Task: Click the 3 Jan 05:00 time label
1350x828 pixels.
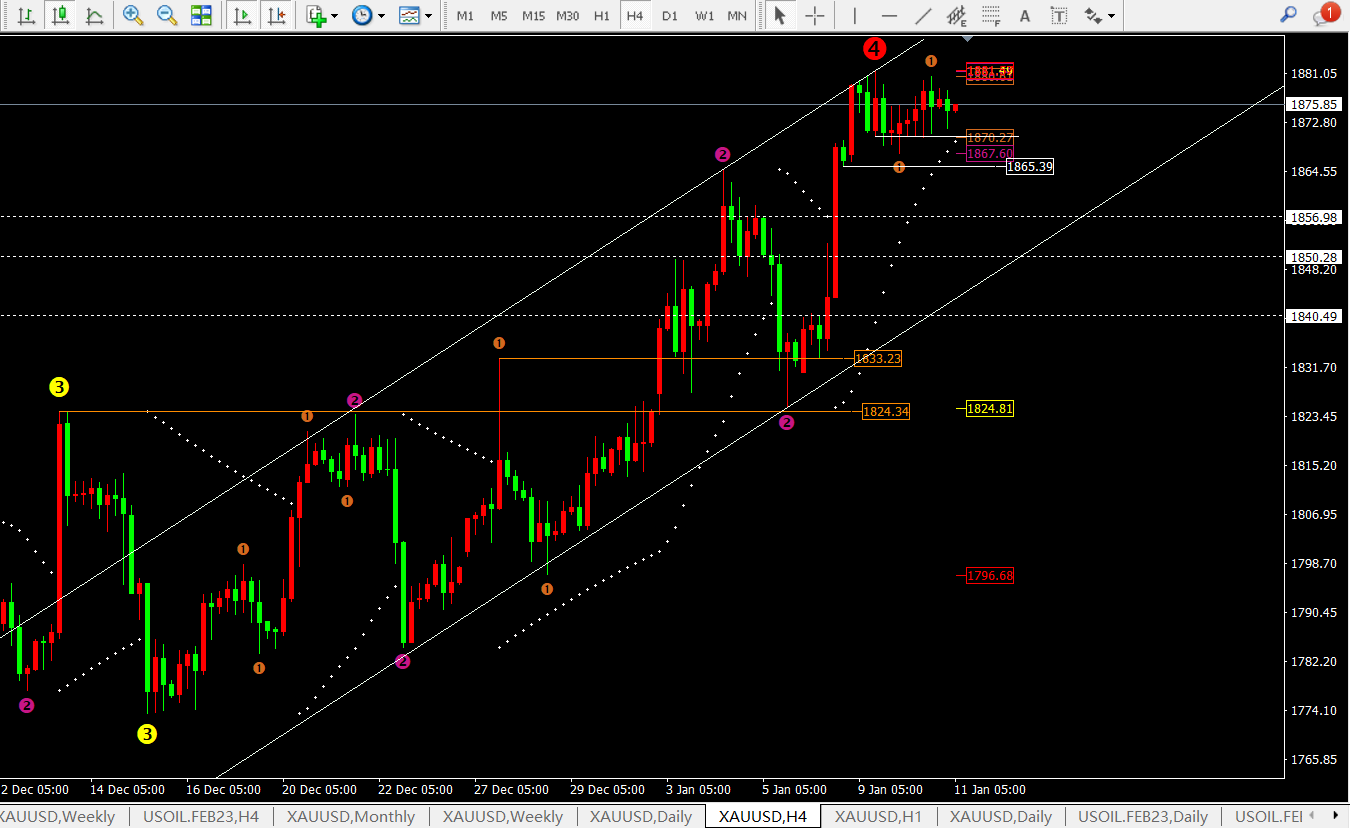Action: tap(696, 790)
